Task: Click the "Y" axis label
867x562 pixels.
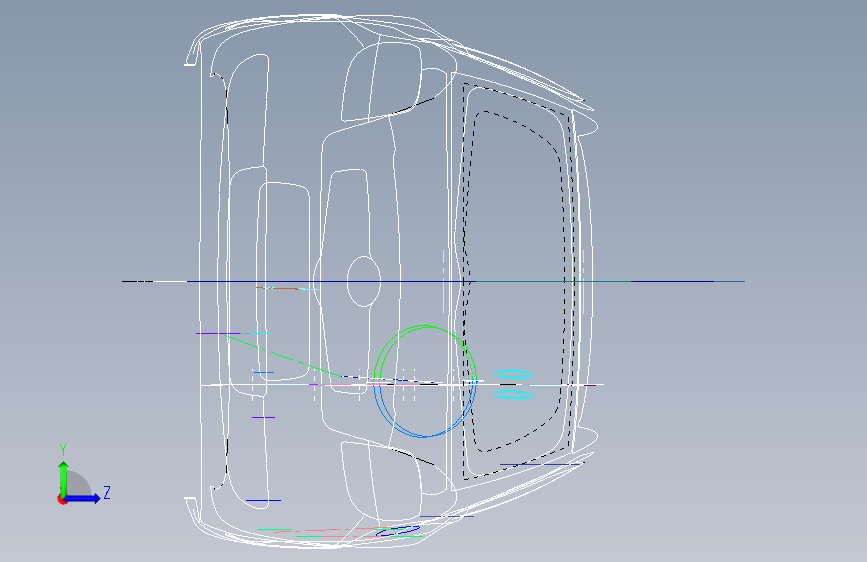Action: click(x=63, y=450)
